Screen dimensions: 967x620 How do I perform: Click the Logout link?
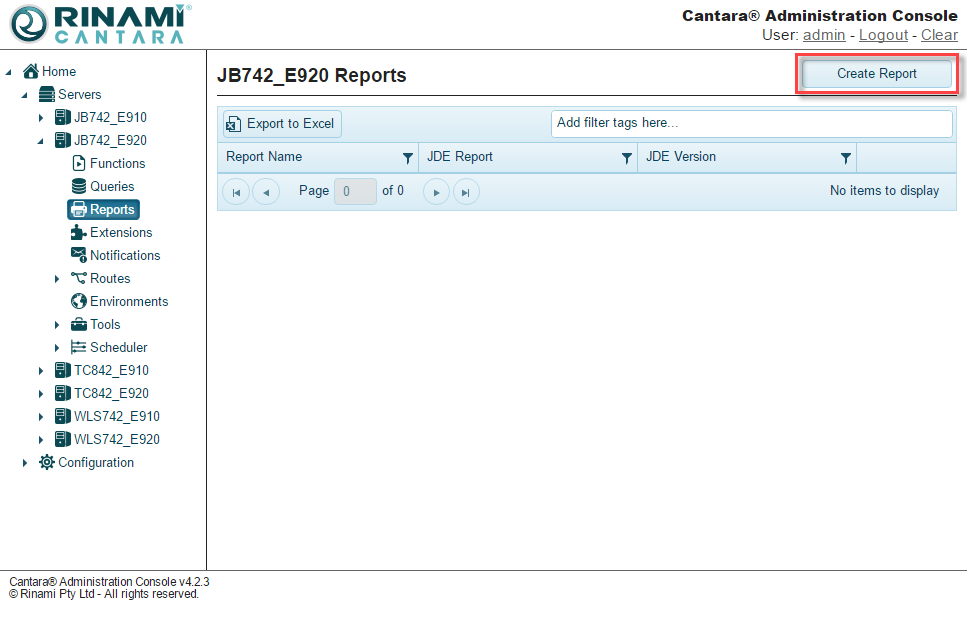click(883, 35)
